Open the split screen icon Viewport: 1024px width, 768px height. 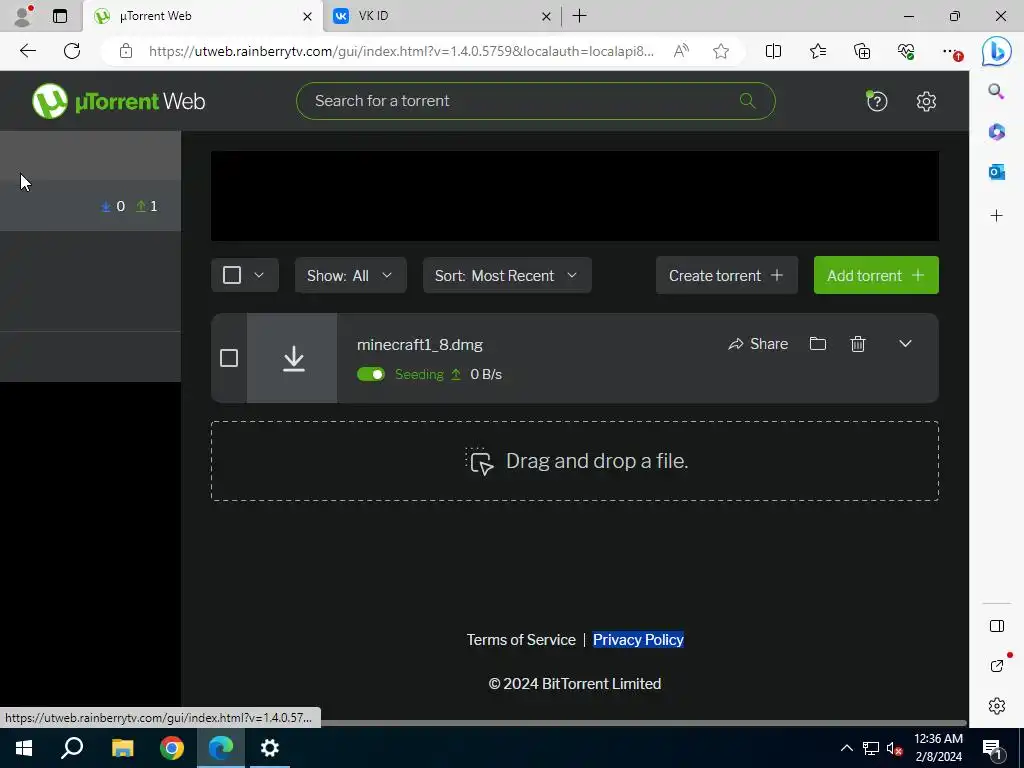773,51
